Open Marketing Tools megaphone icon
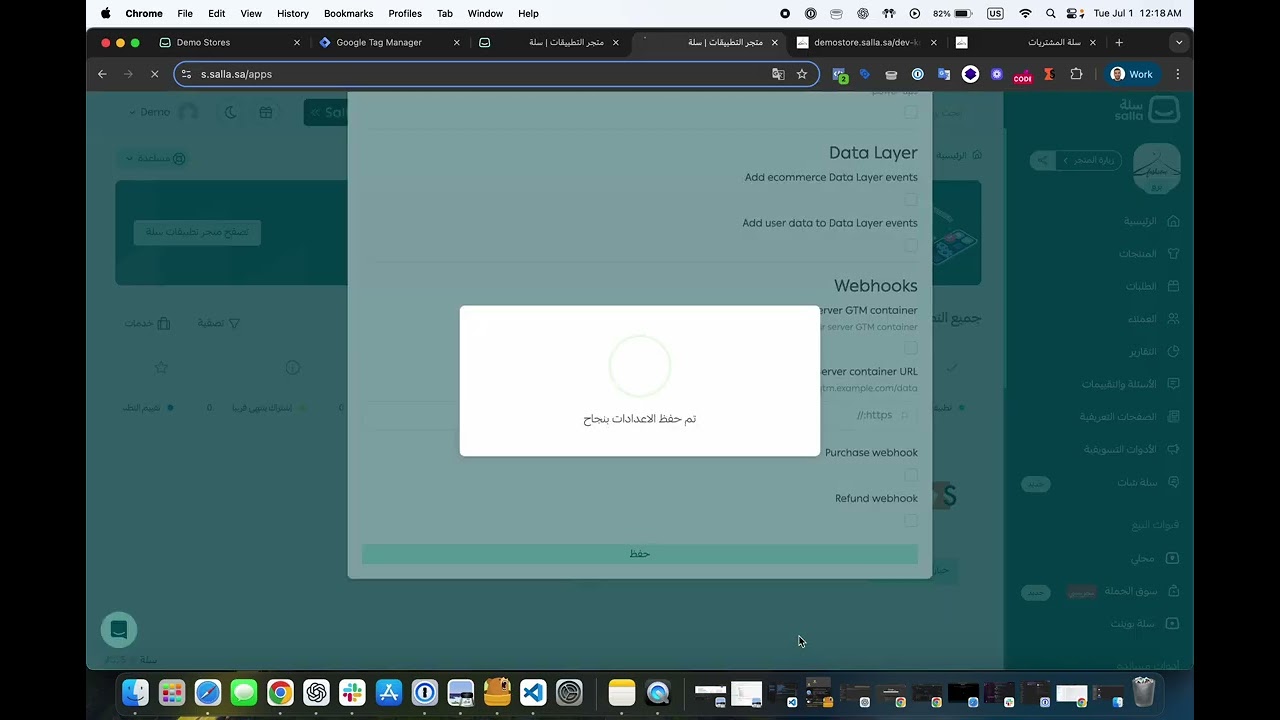The width and height of the screenshot is (1280, 720). pos(1173,449)
